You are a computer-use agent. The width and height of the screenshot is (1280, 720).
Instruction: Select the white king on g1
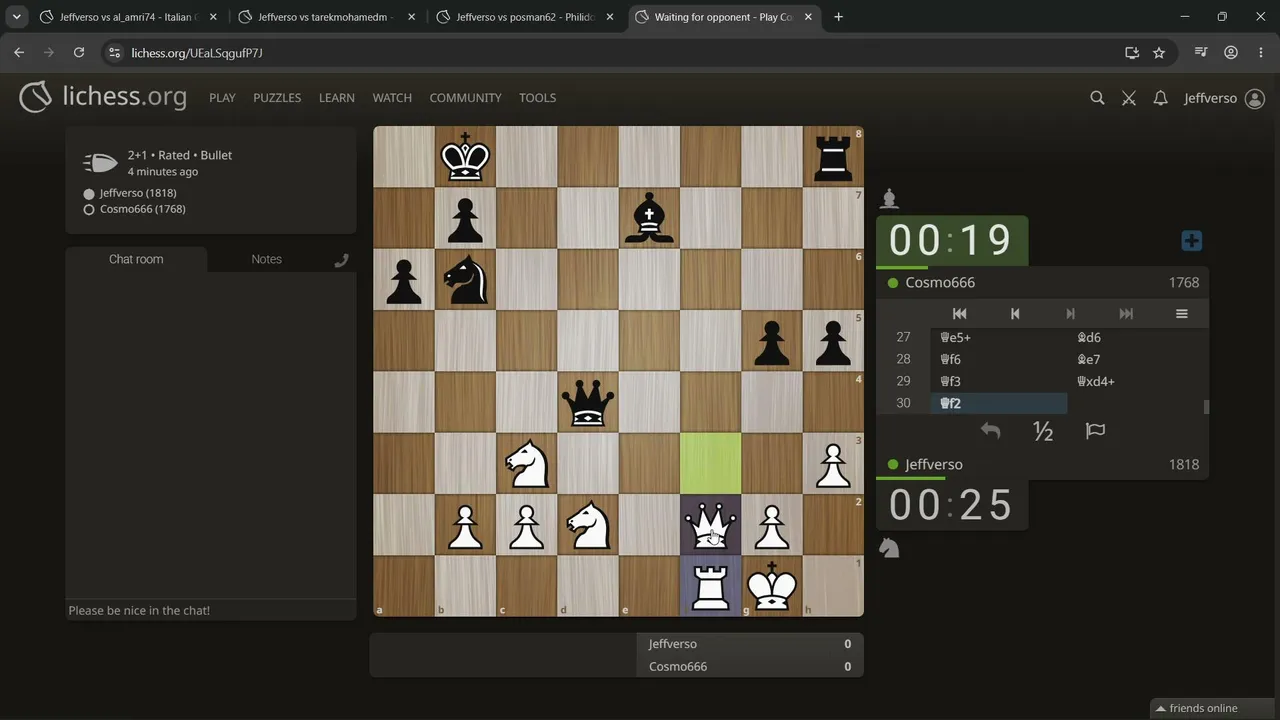pos(772,586)
